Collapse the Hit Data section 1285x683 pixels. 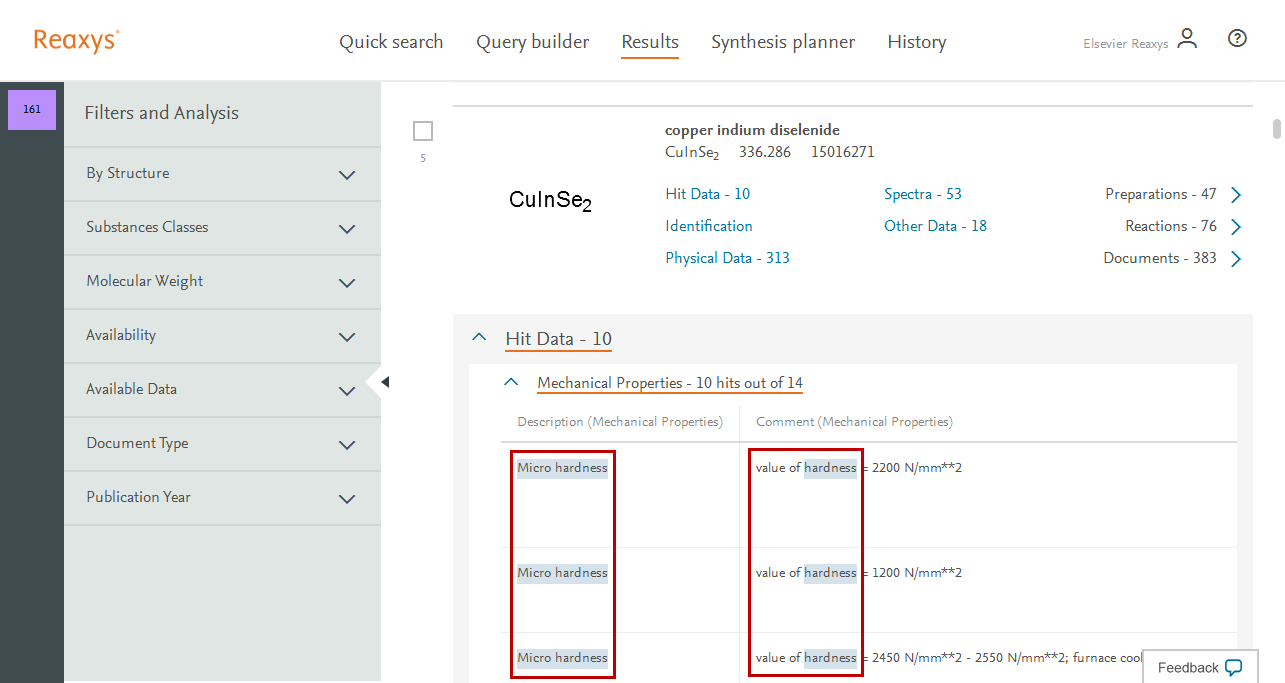point(479,339)
